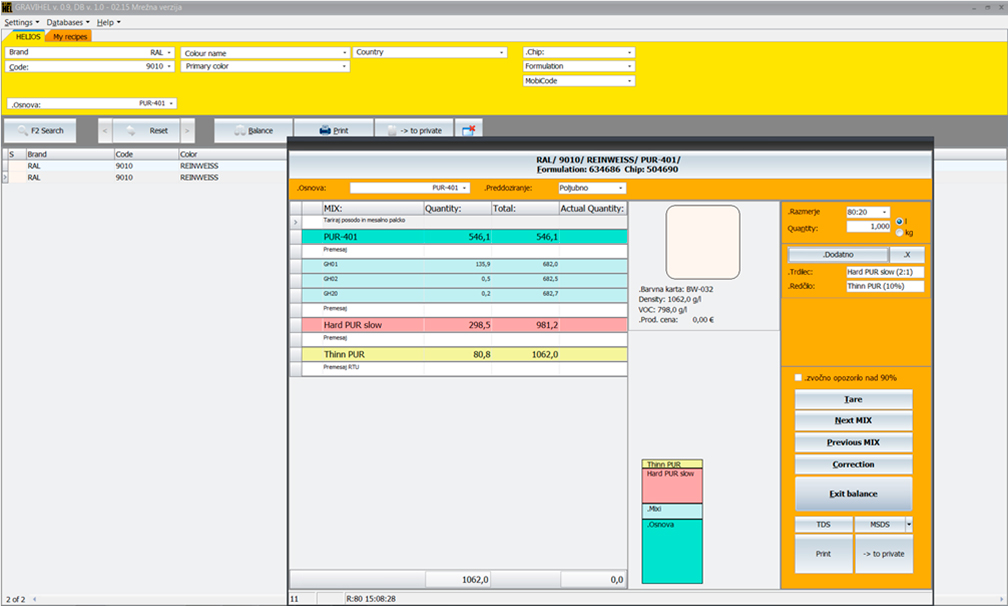
Task: Open the orange bar Osnova PUR-401 dropdown
Action: tap(465, 188)
